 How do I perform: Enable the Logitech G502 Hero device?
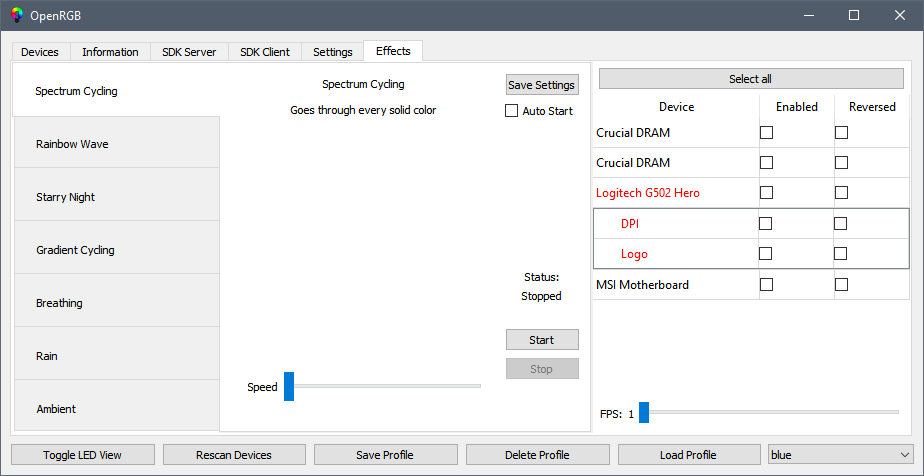(766, 192)
